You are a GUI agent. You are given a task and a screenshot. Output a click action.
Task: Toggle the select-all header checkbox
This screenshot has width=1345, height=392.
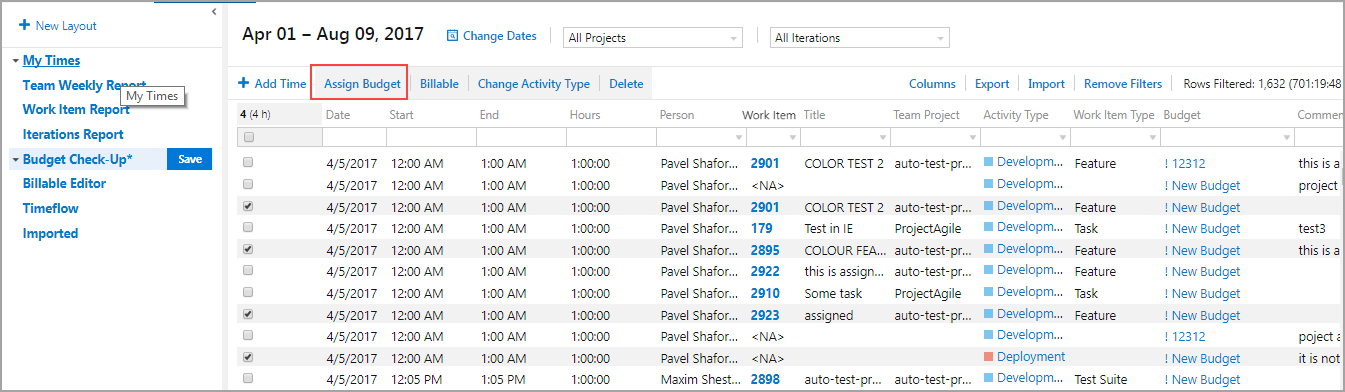(249, 137)
